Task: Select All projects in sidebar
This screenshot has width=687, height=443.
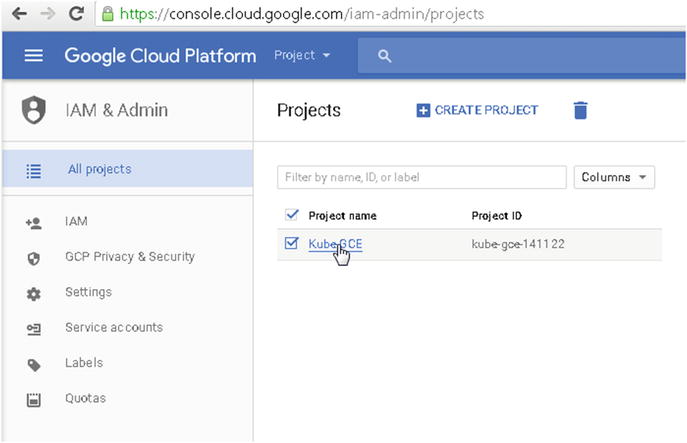Action: tap(99, 169)
